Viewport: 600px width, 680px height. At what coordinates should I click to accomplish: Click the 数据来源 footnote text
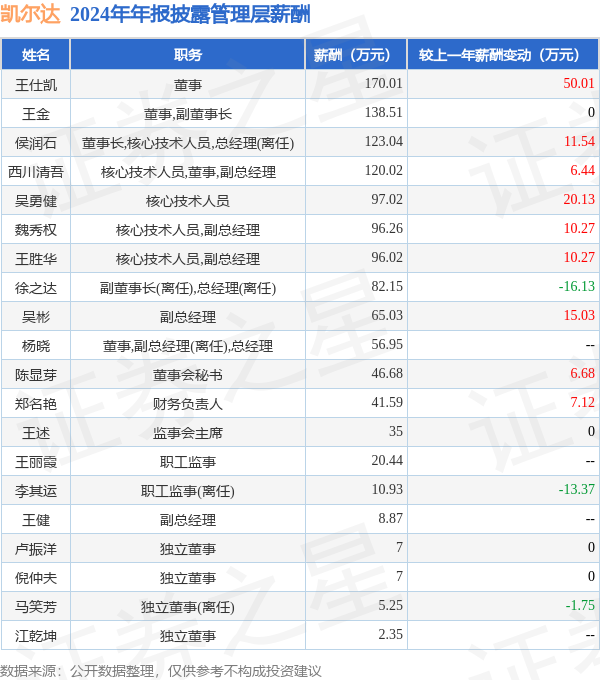pos(161,671)
